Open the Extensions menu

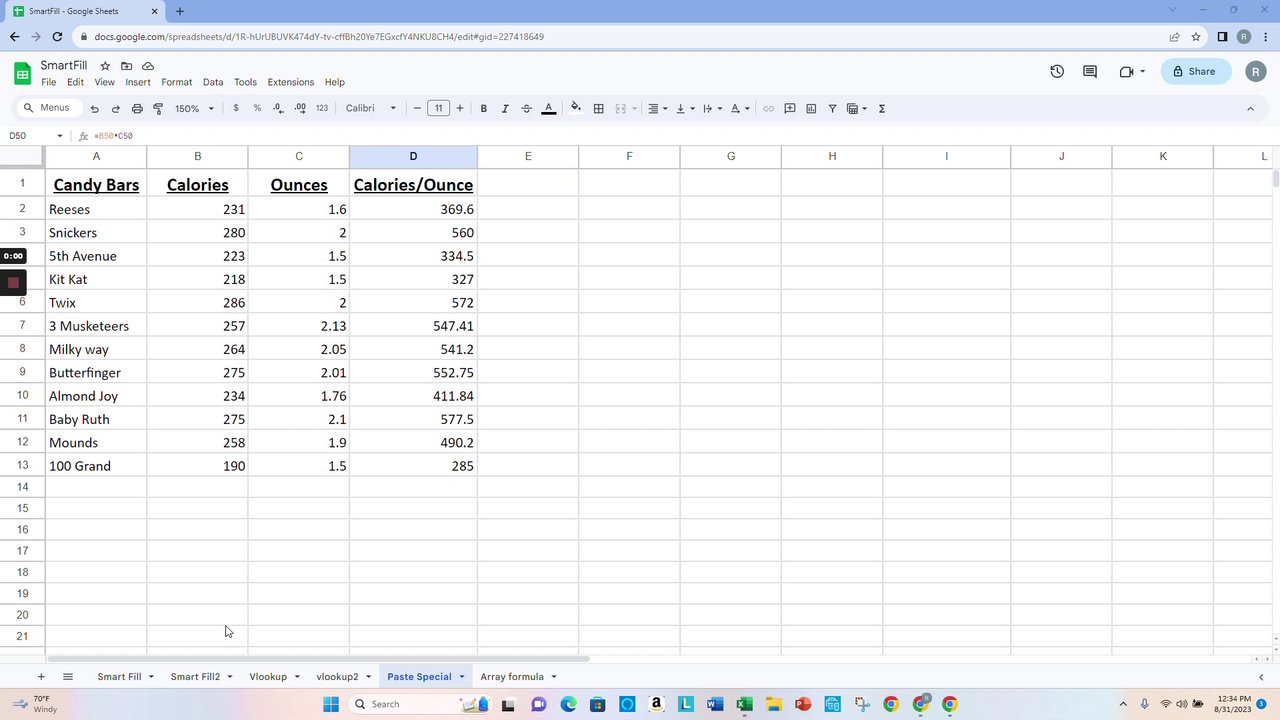(x=291, y=82)
